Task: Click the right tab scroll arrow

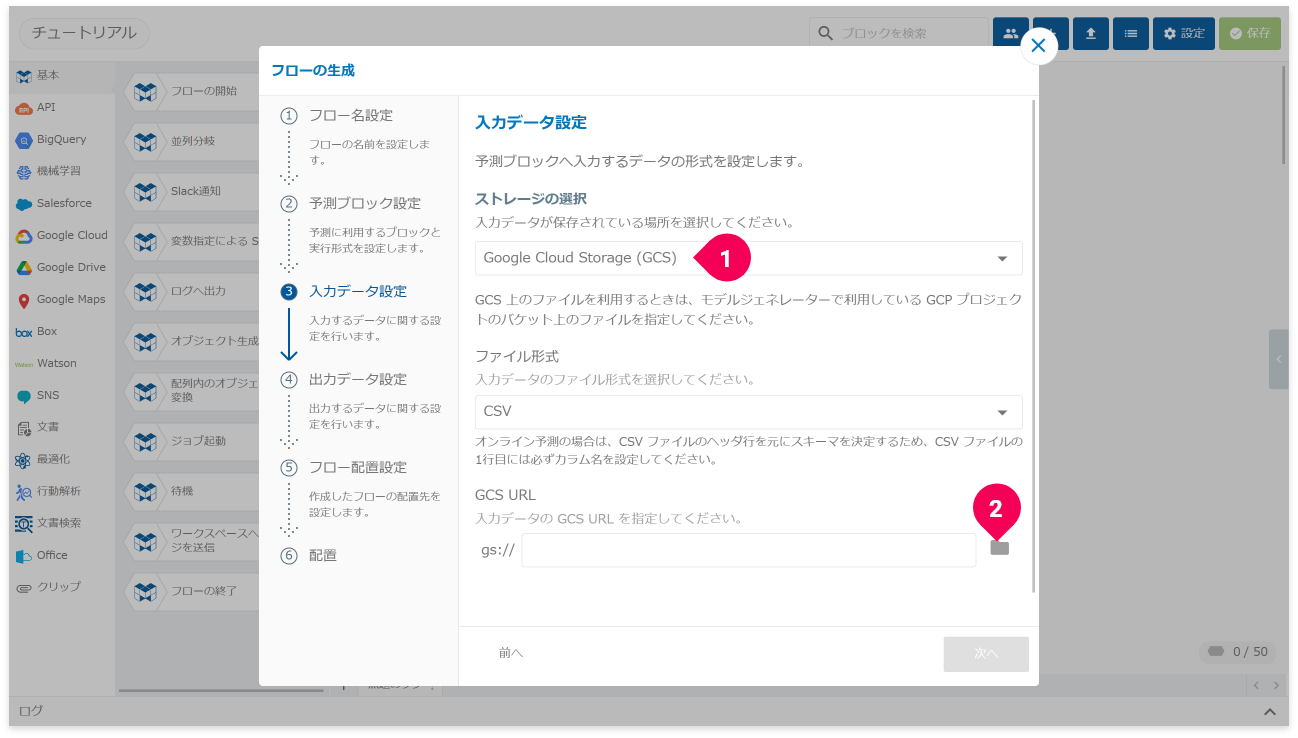Action: pos(1277,685)
